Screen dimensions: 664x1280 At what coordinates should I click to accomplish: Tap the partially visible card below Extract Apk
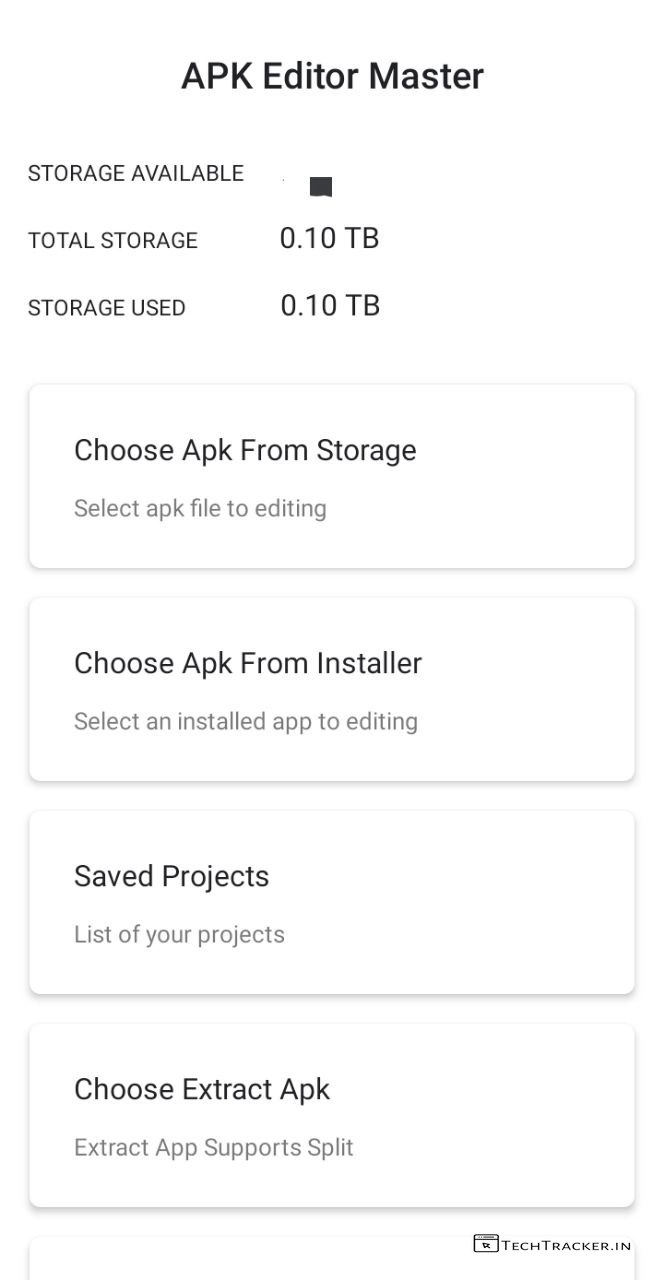[250, 1260]
